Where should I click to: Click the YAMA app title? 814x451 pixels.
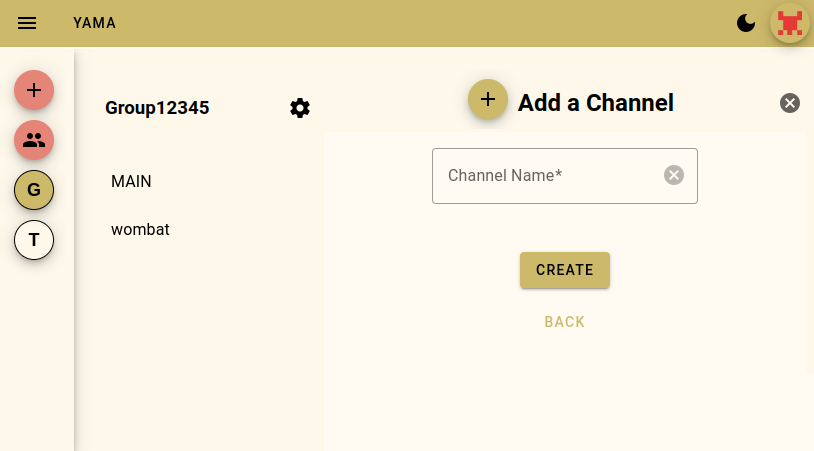[94, 23]
